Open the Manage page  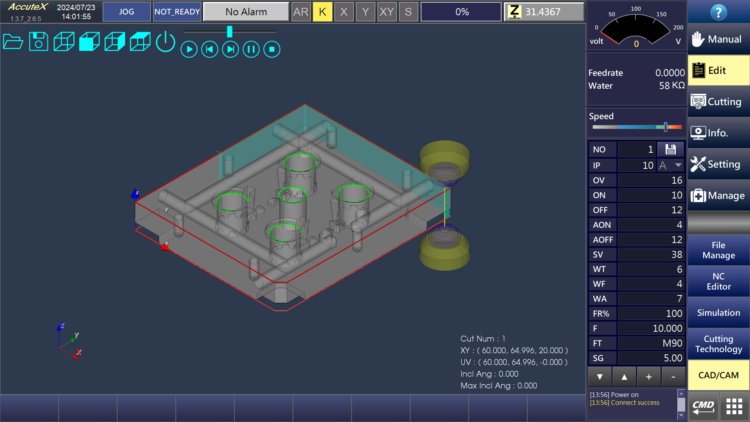click(718, 196)
